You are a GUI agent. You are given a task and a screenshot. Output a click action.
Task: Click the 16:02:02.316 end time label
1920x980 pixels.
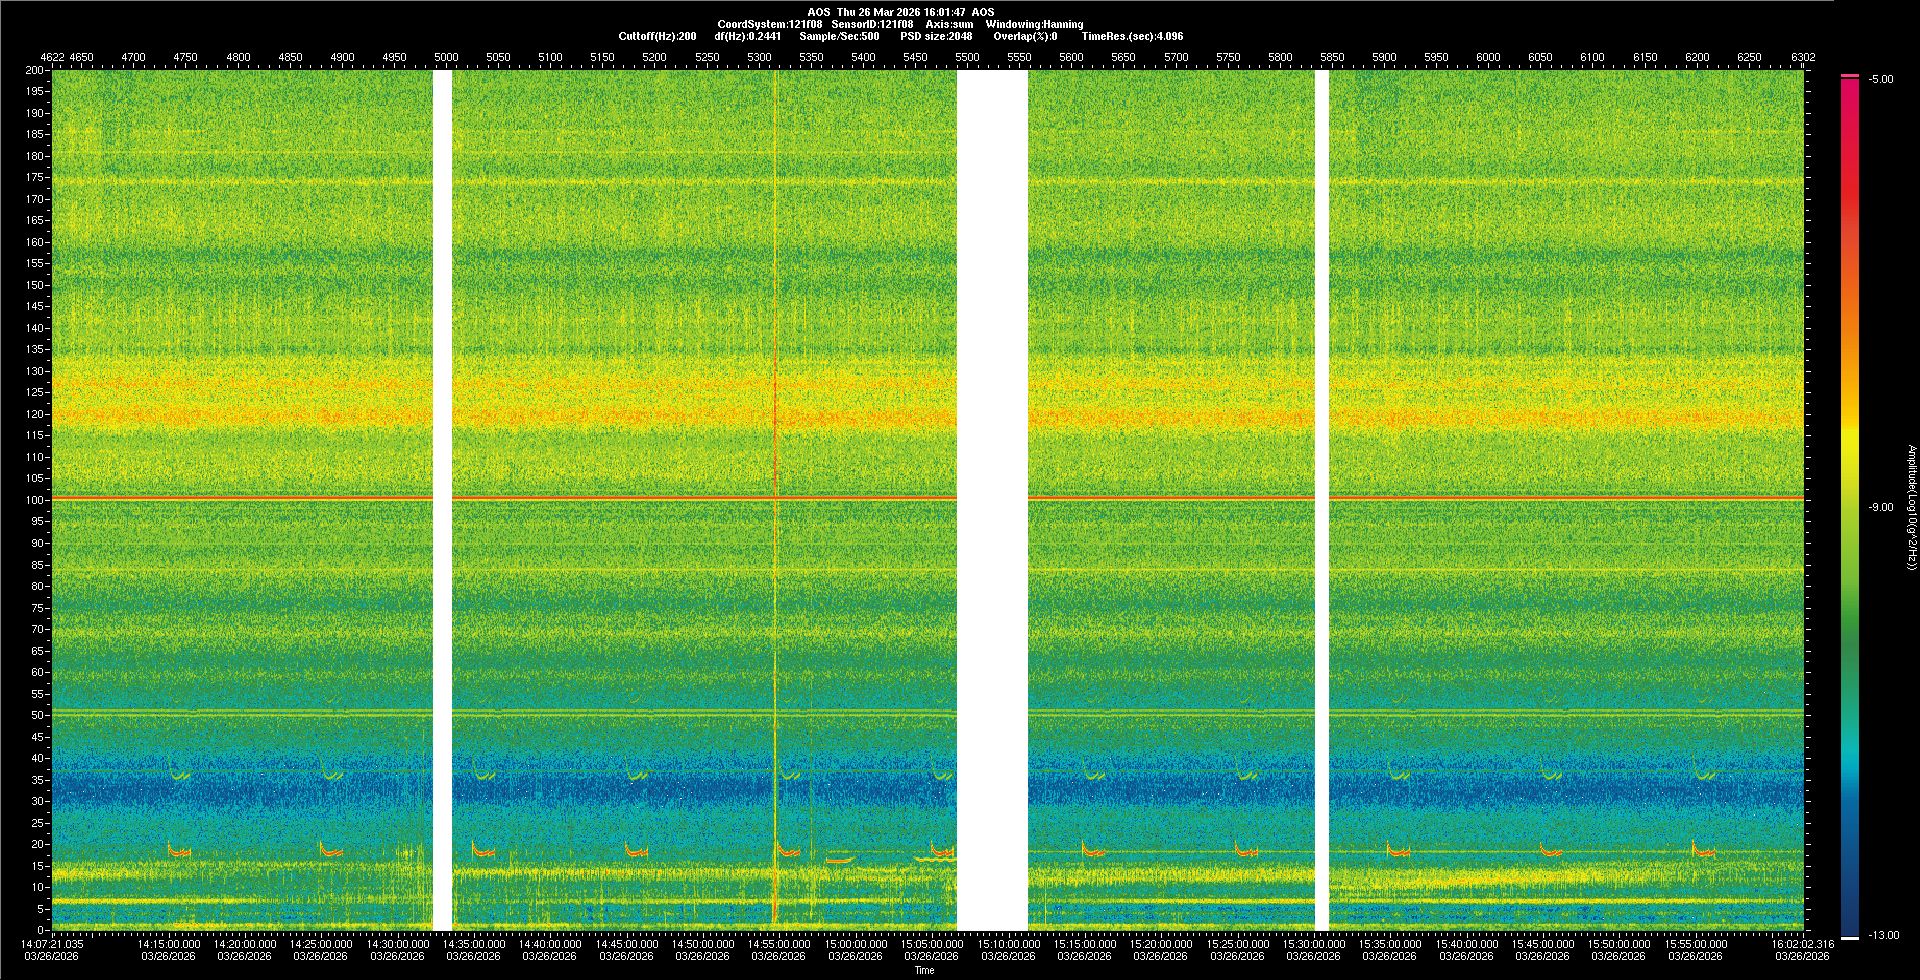1802,943
